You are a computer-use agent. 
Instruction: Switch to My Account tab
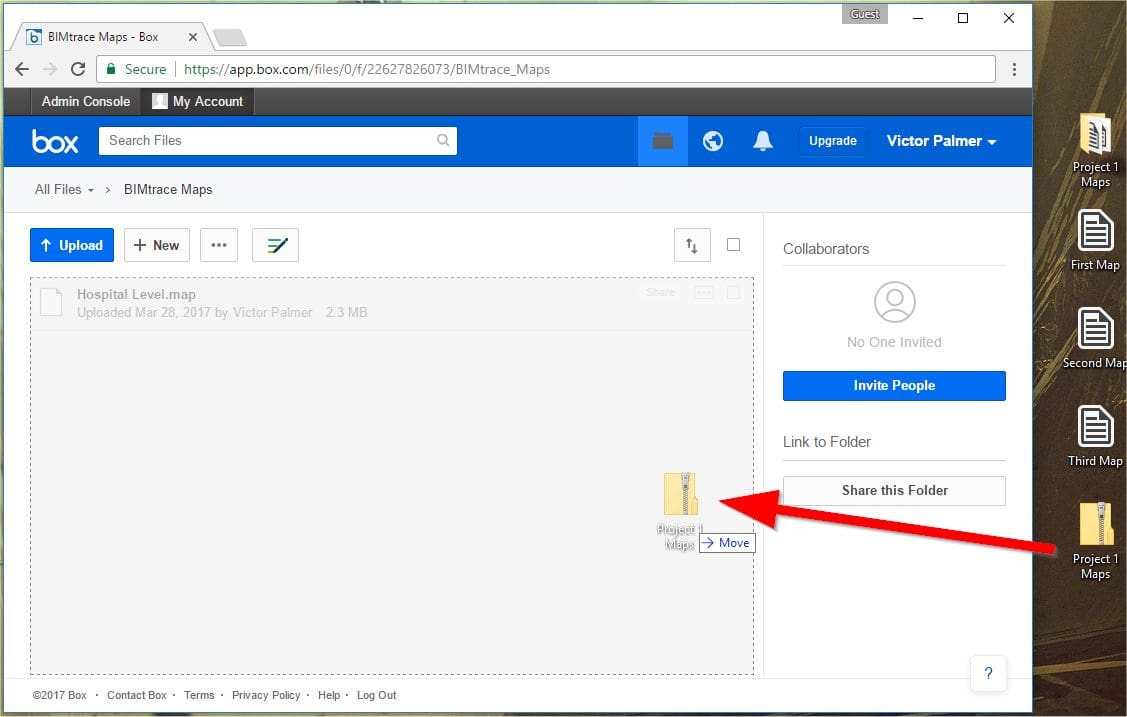[x=197, y=101]
